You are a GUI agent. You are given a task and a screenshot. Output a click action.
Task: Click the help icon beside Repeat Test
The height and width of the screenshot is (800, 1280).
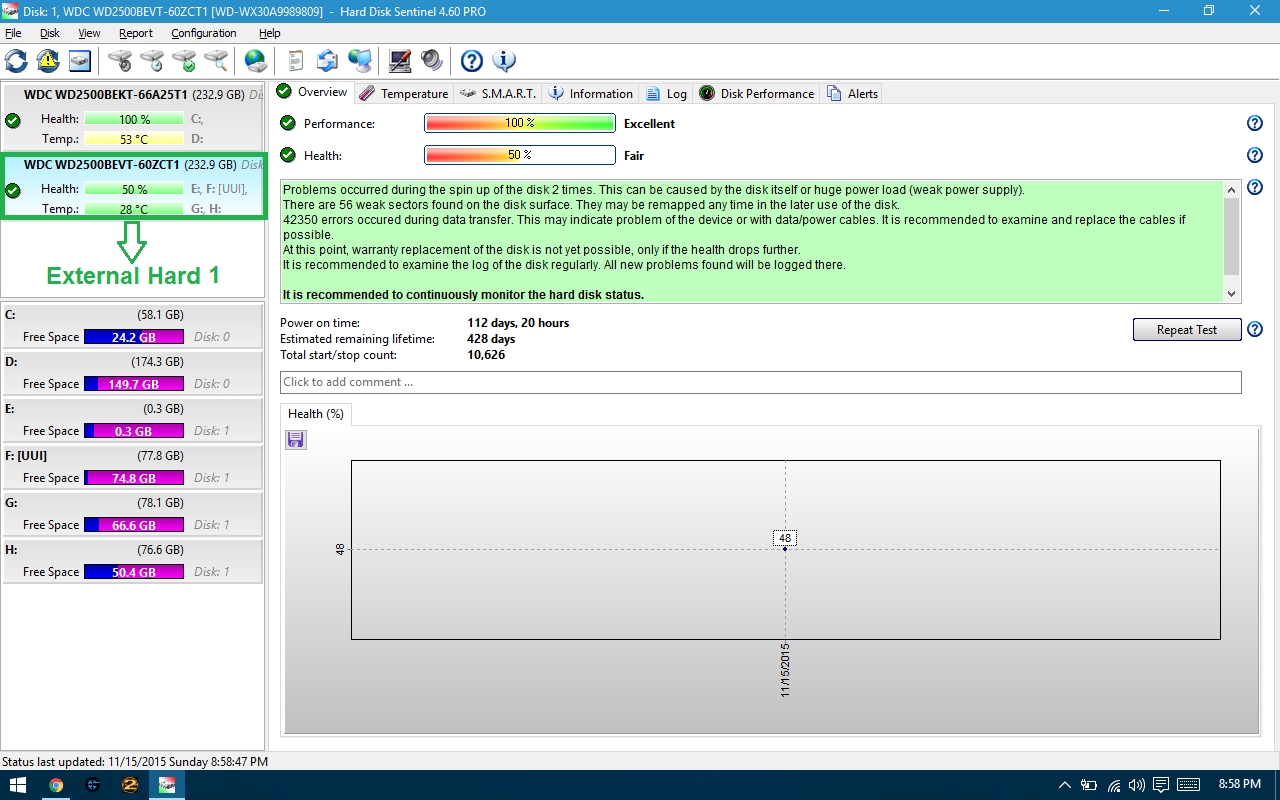(x=1255, y=330)
